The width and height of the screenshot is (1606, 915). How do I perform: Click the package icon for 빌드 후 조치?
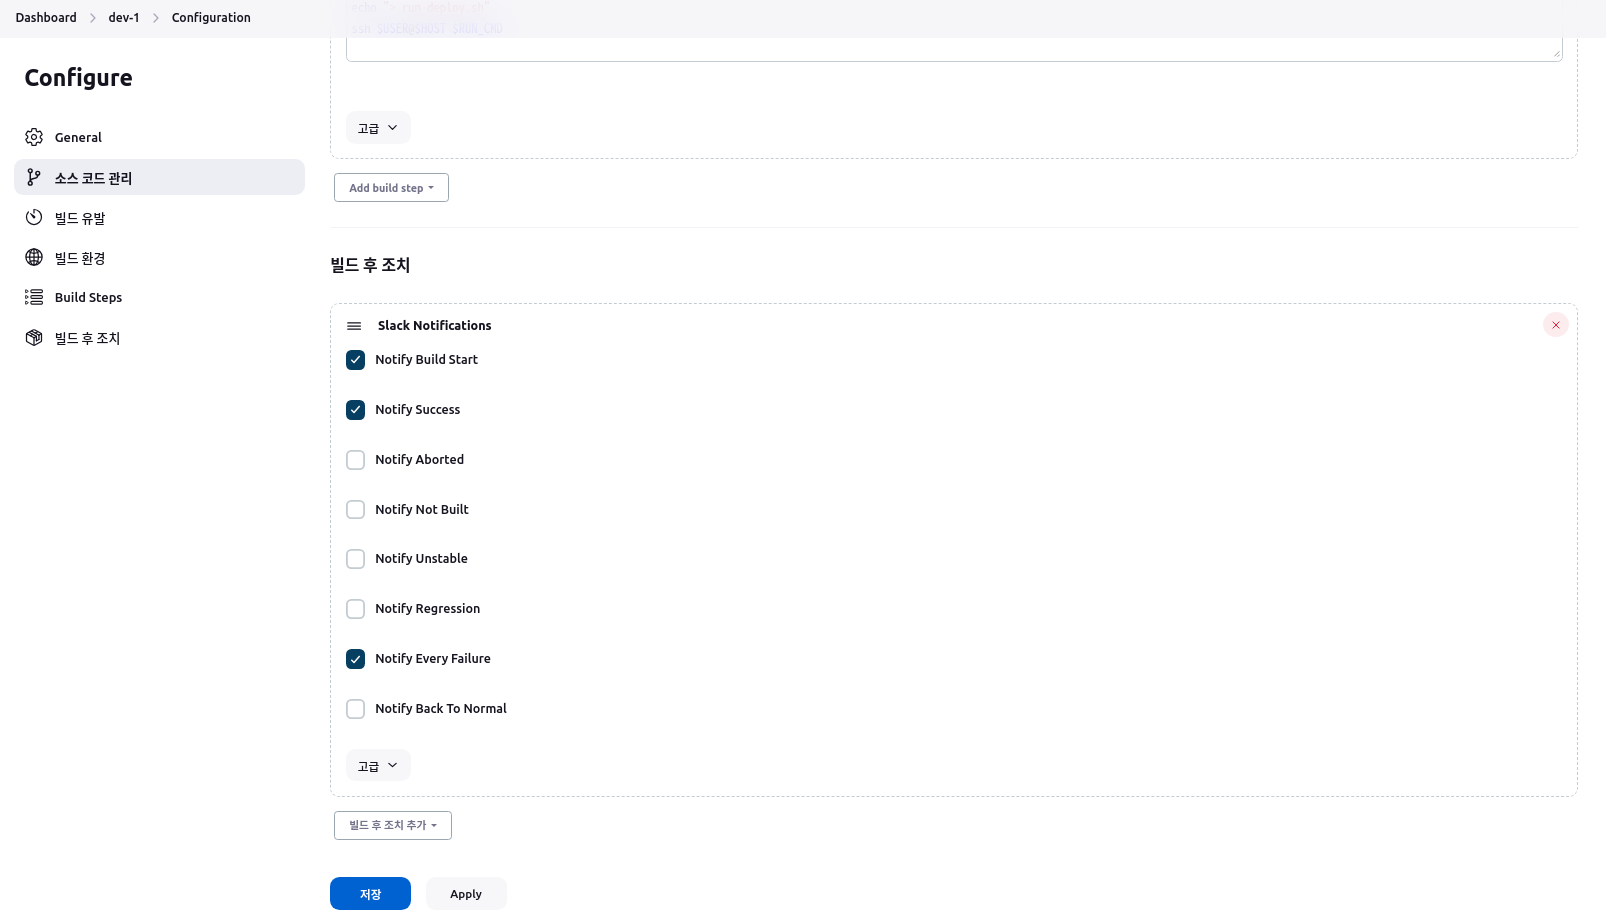(34, 337)
